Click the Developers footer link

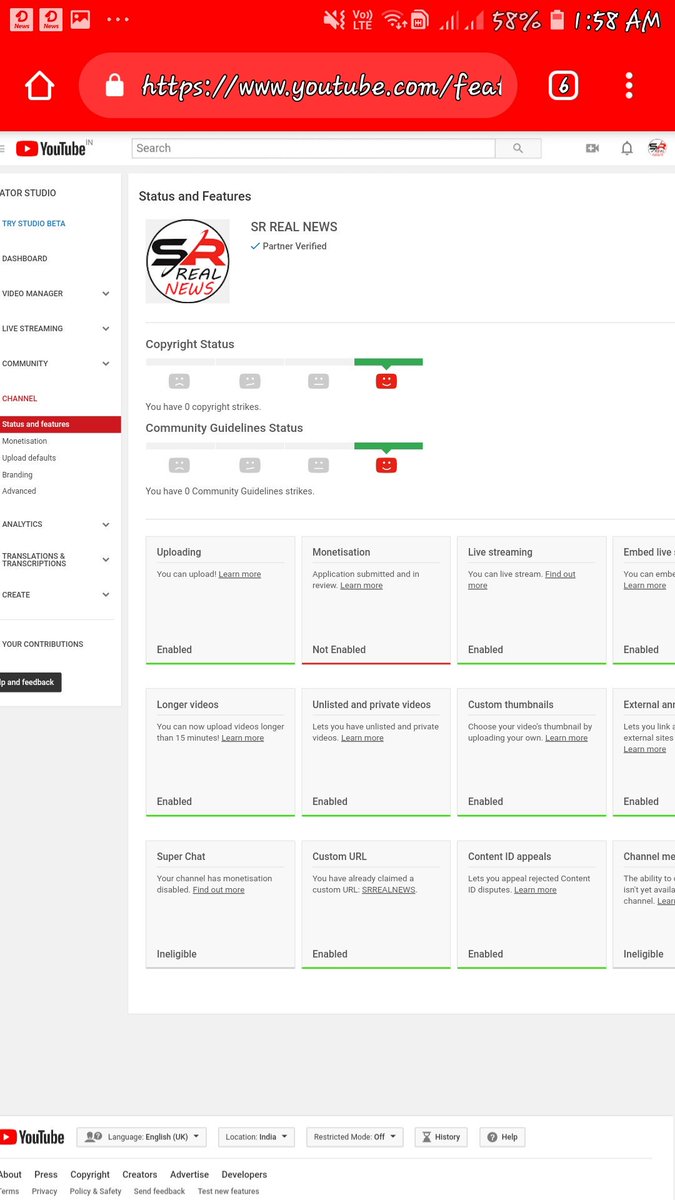coord(244,1175)
